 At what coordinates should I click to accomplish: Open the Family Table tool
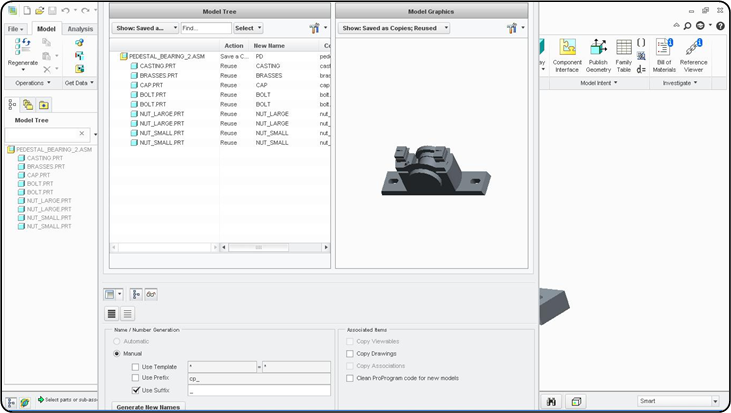pos(624,56)
